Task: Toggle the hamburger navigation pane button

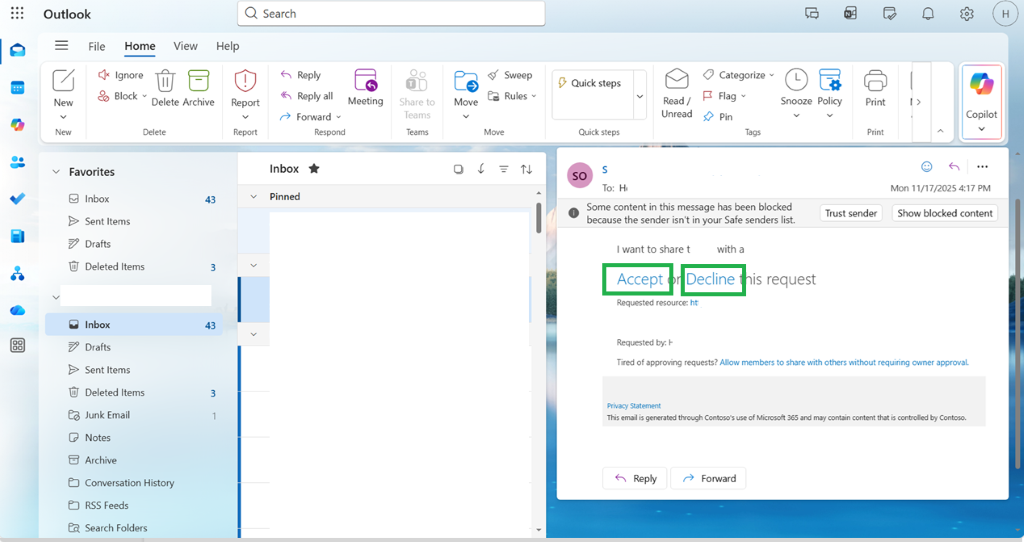Action: pyautogui.click(x=61, y=45)
